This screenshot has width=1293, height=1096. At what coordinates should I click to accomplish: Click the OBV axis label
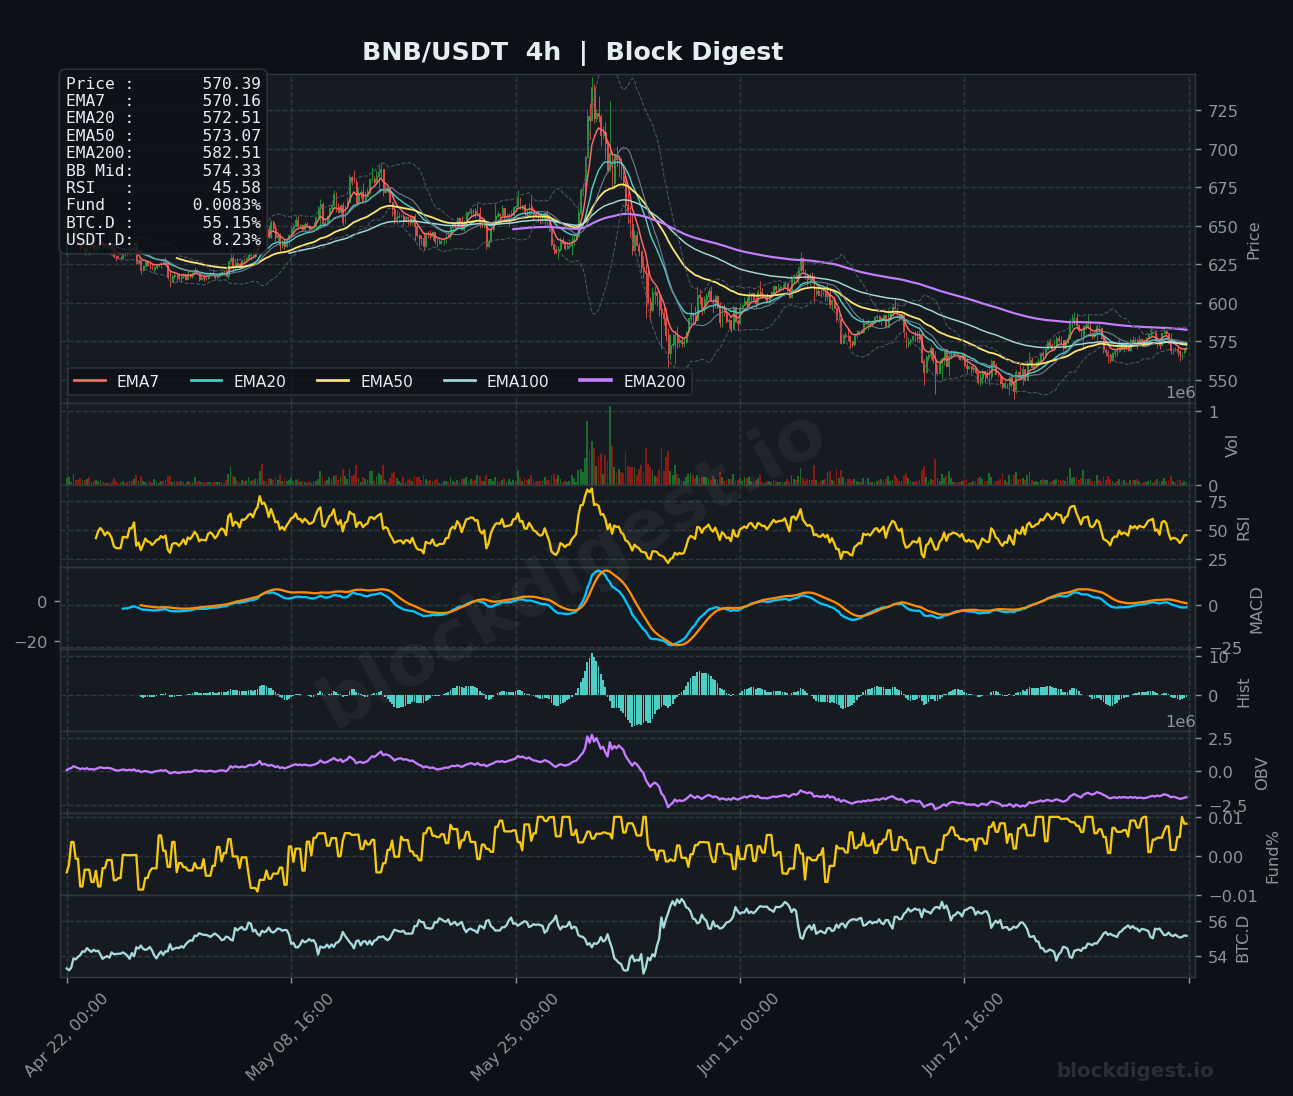[1261, 774]
